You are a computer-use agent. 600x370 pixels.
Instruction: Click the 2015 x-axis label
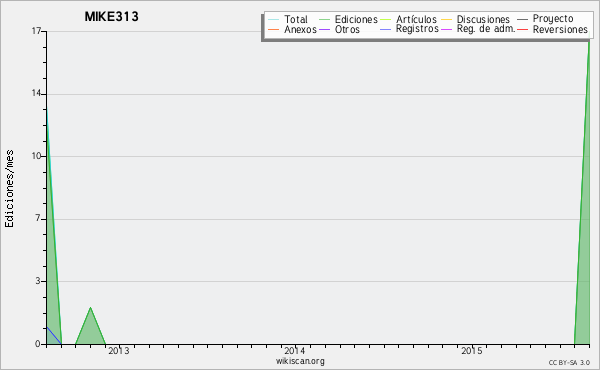tap(471, 351)
